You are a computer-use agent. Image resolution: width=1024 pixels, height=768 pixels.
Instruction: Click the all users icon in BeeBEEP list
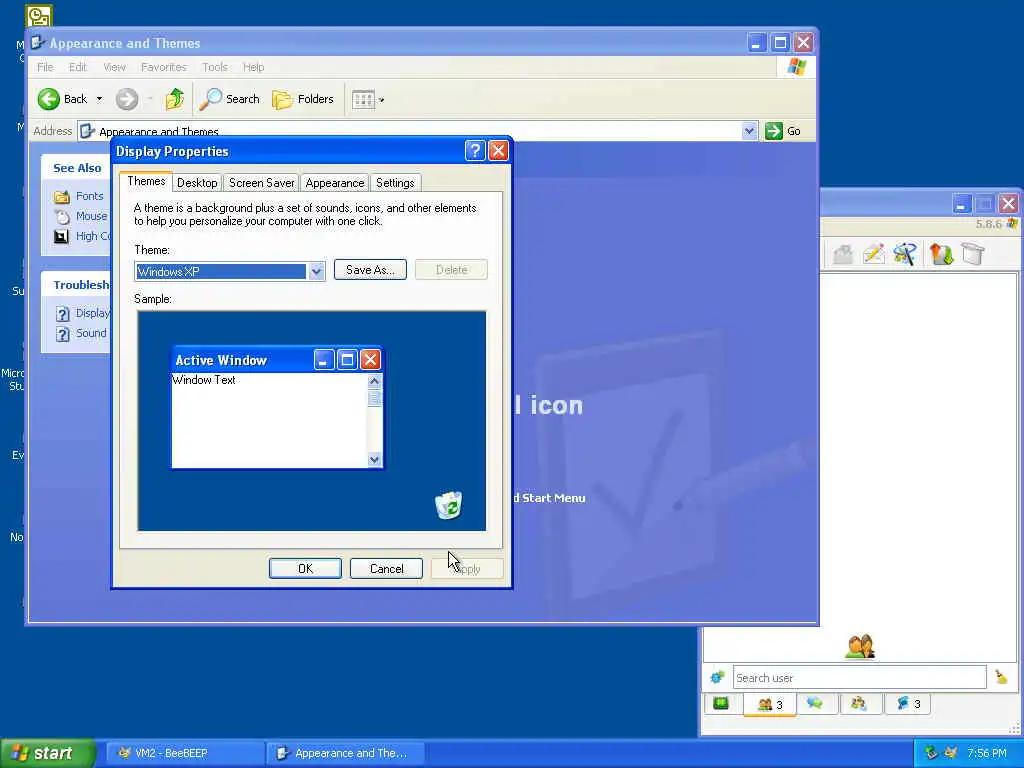click(860, 647)
